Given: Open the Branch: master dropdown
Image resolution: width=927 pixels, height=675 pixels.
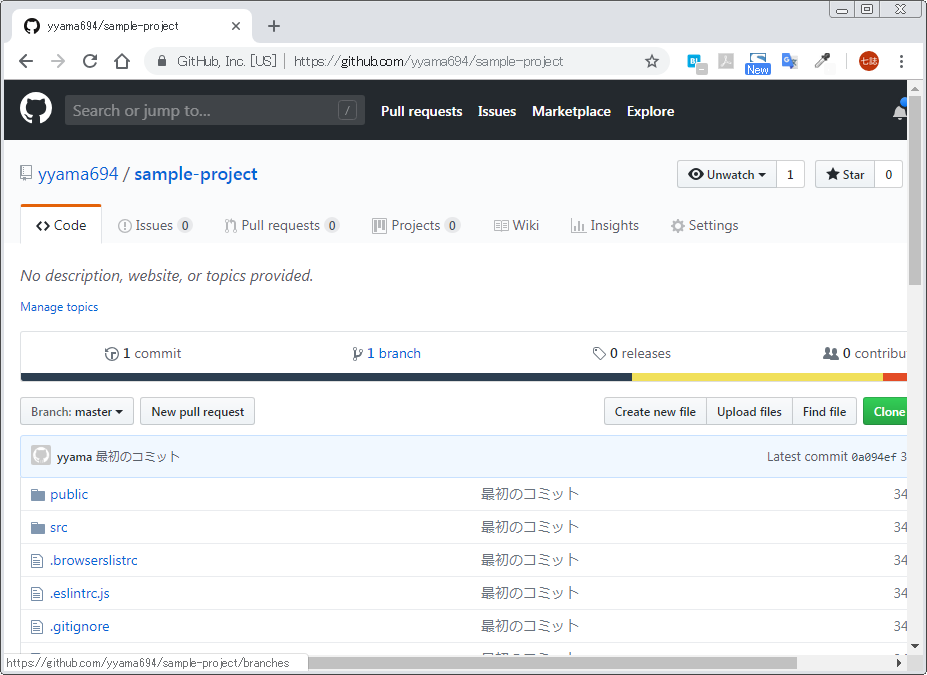Looking at the screenshot, I should tap(77, 411).
